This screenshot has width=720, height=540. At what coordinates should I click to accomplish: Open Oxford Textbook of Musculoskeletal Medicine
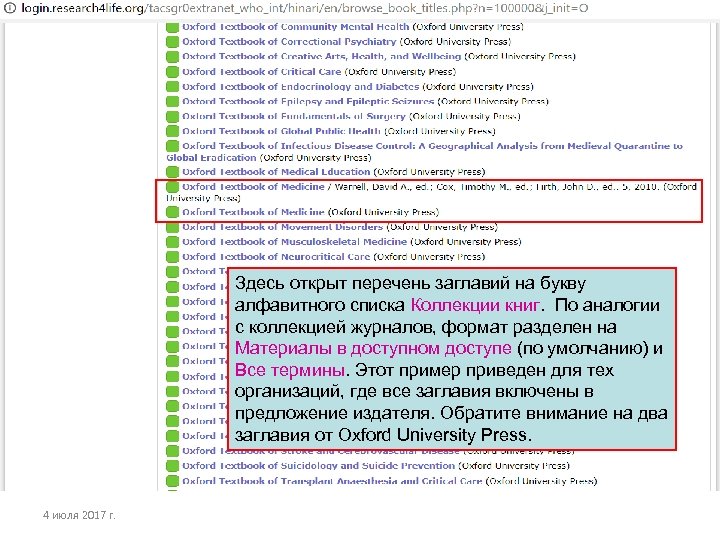pyautogui.click(x=294, y=242)
